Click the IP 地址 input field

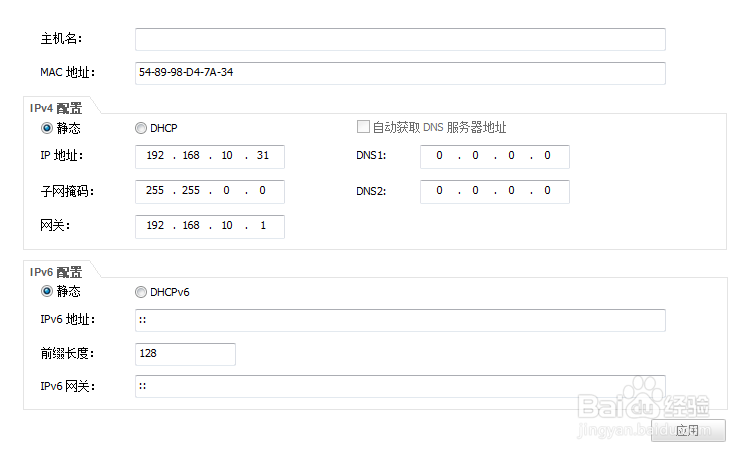210,156
